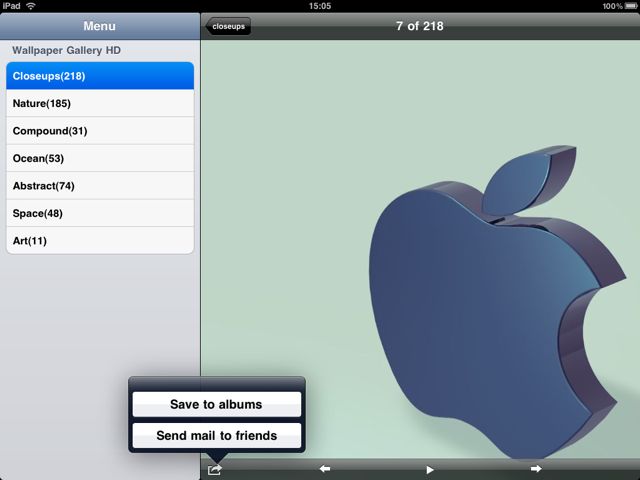Screen dimensions: 640x480
Task: Choose Save to albums
Action: pos(217,404)
